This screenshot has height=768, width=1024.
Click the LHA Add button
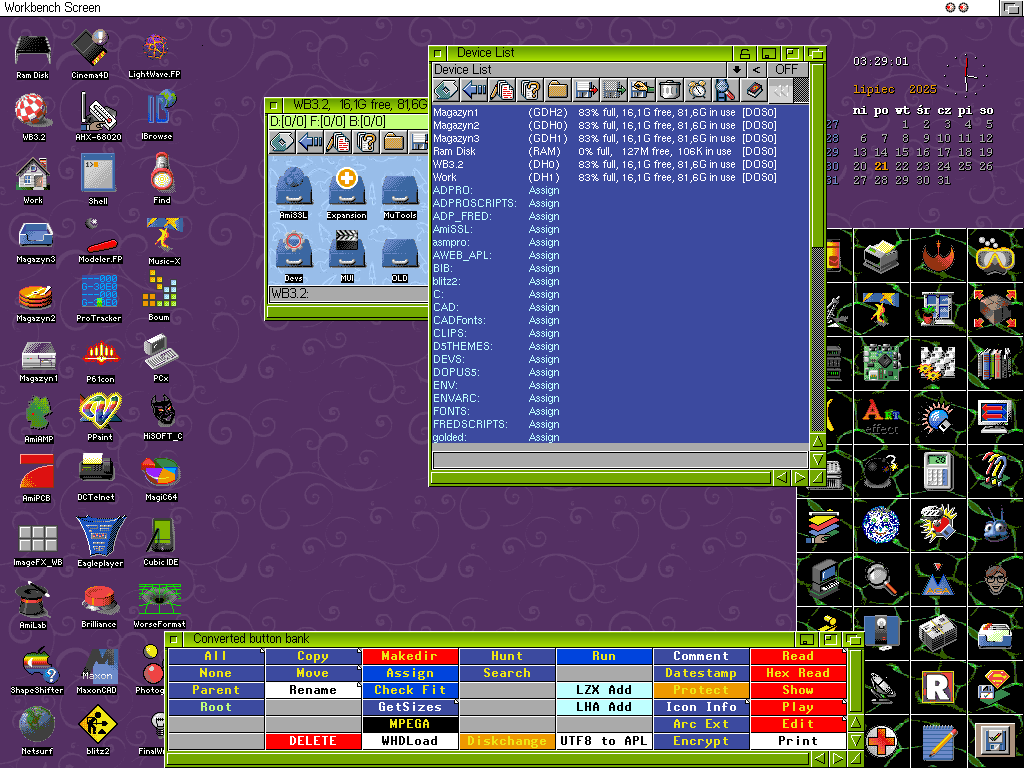604,707
